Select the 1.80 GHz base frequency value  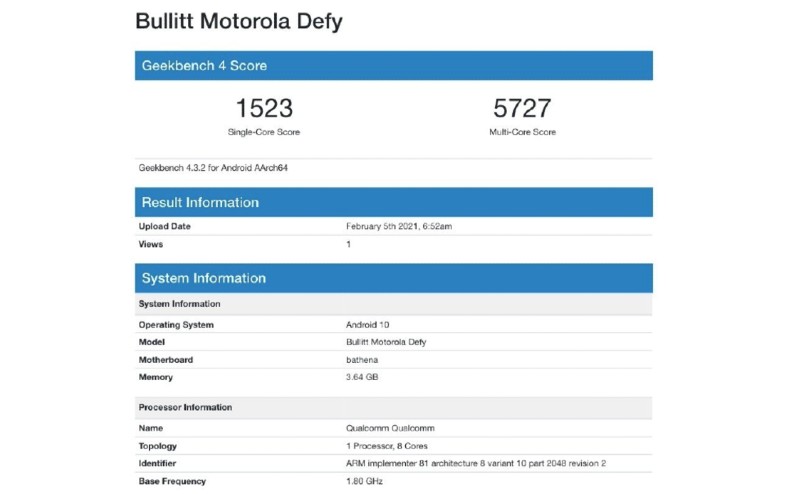(362, 481)
